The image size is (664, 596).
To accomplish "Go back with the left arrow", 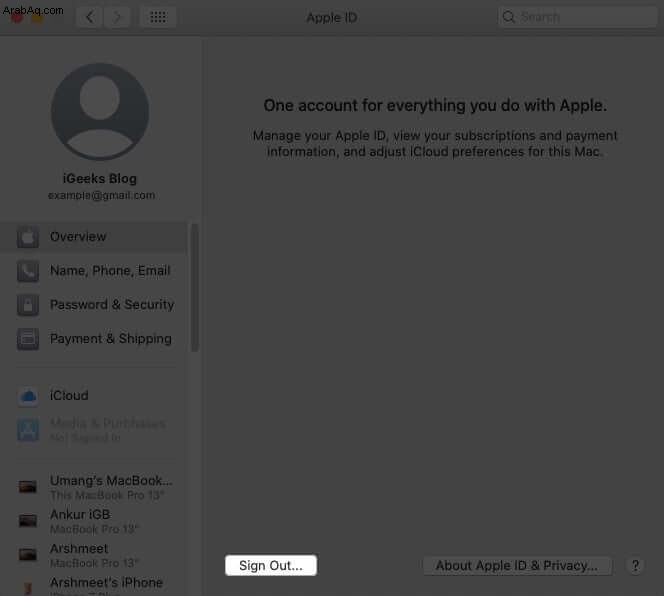I will tap(89, 17).
